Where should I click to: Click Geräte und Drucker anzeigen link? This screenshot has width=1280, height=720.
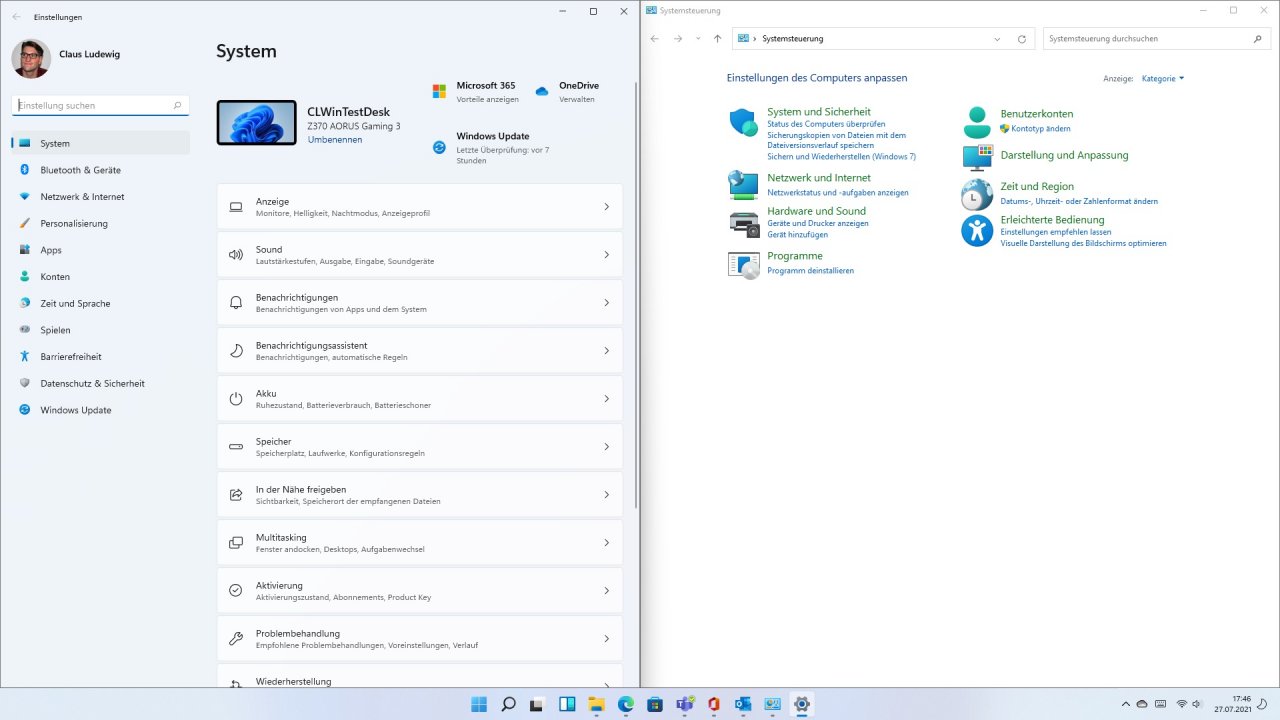(818, 223)
